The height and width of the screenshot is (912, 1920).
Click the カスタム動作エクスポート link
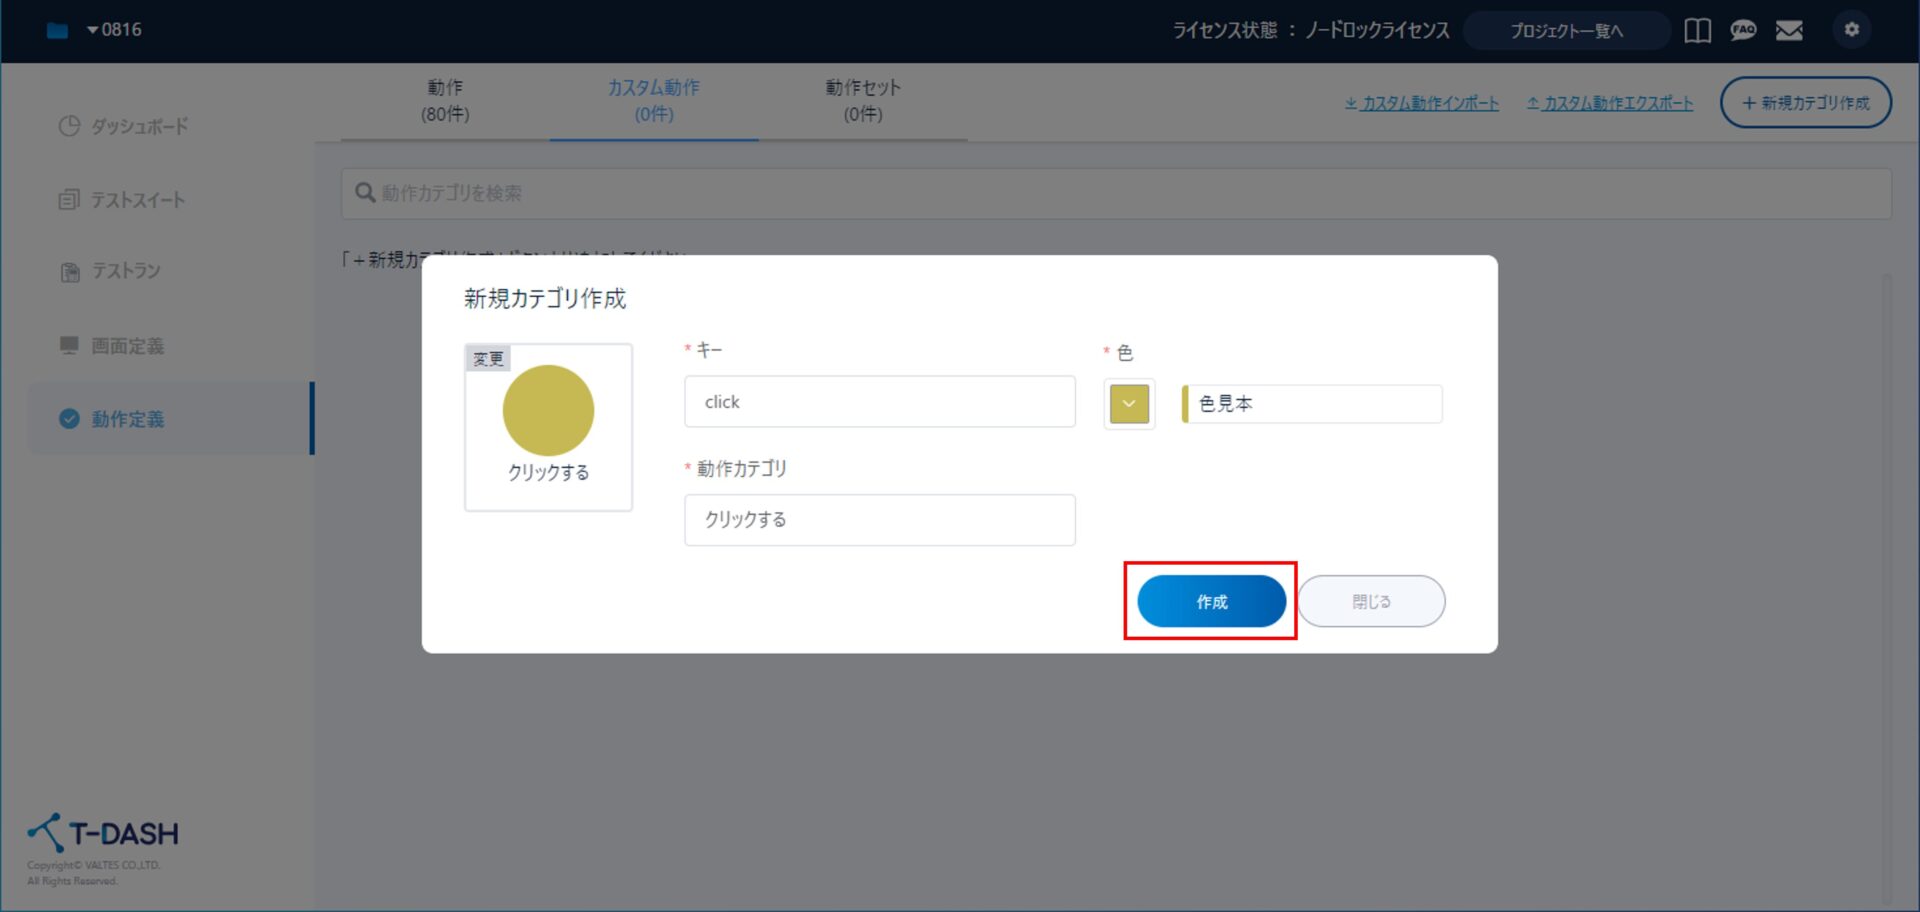(x=1610, y=103)
